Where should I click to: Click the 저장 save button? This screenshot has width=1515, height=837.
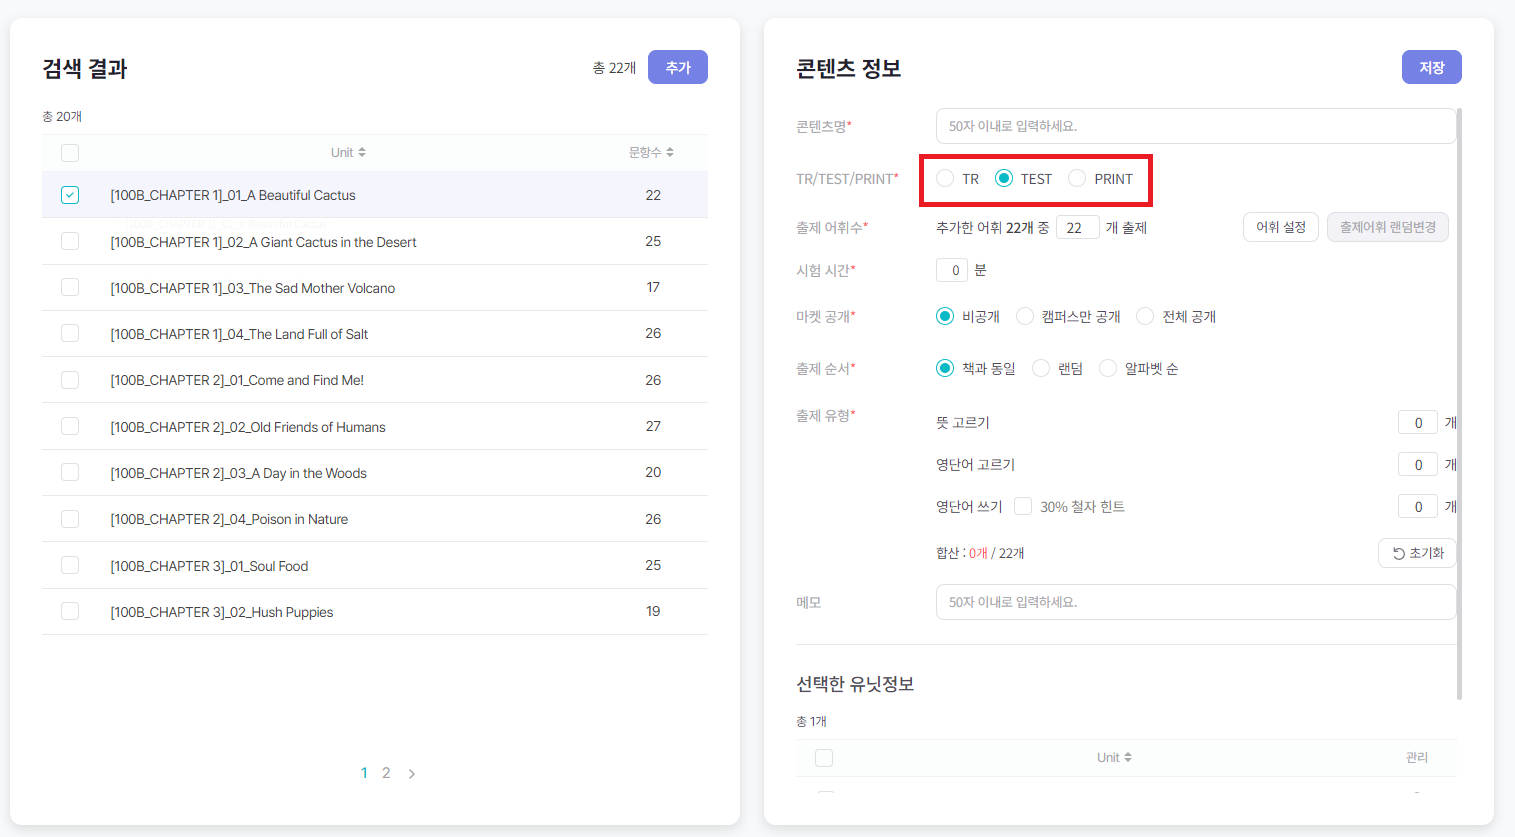point(1431,67)
